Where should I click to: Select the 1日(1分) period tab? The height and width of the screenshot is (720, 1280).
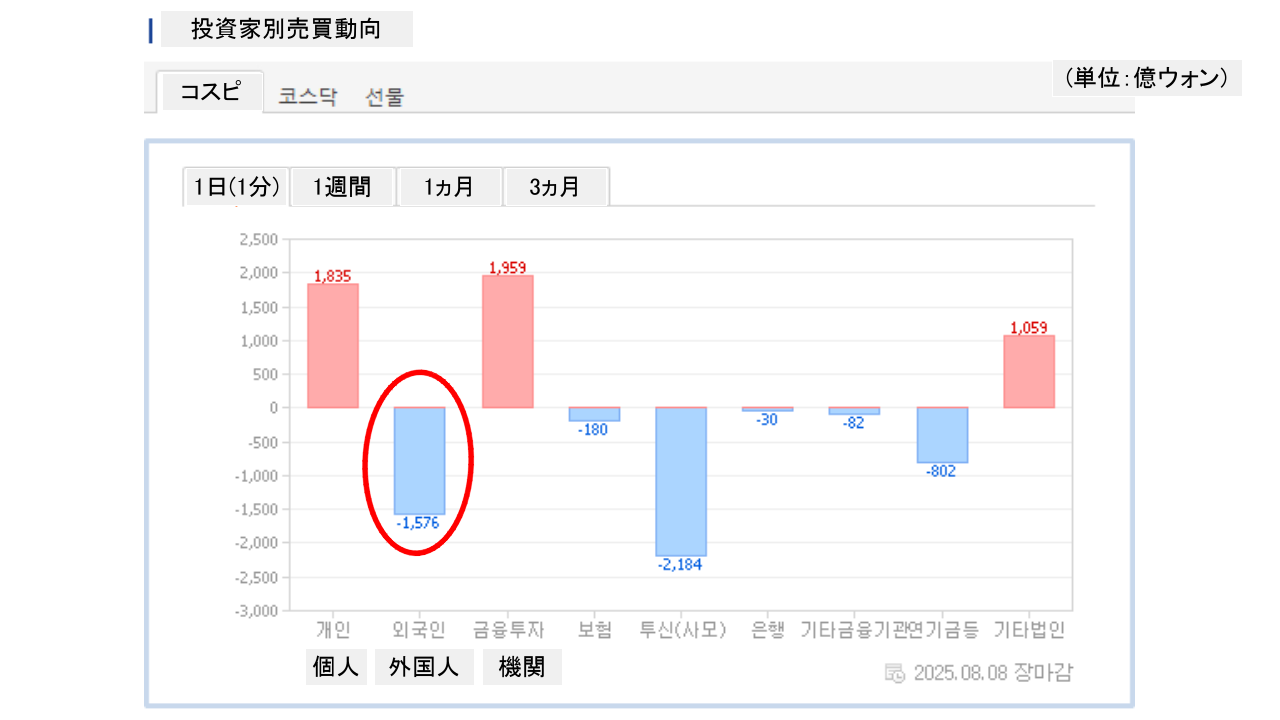(237, 187)
